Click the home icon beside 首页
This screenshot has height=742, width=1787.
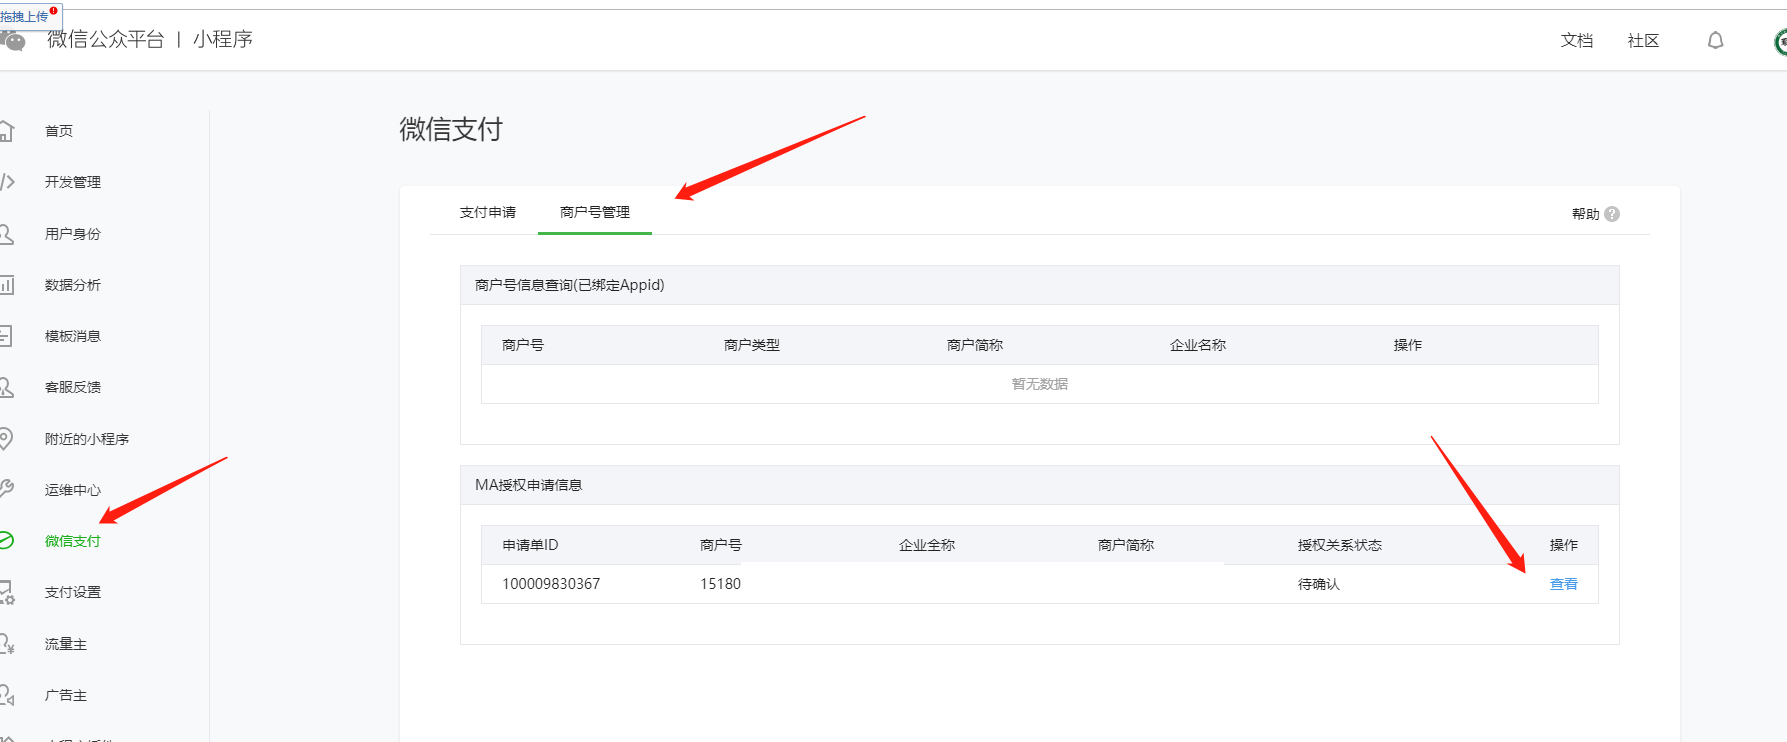(x=6, y=131)
